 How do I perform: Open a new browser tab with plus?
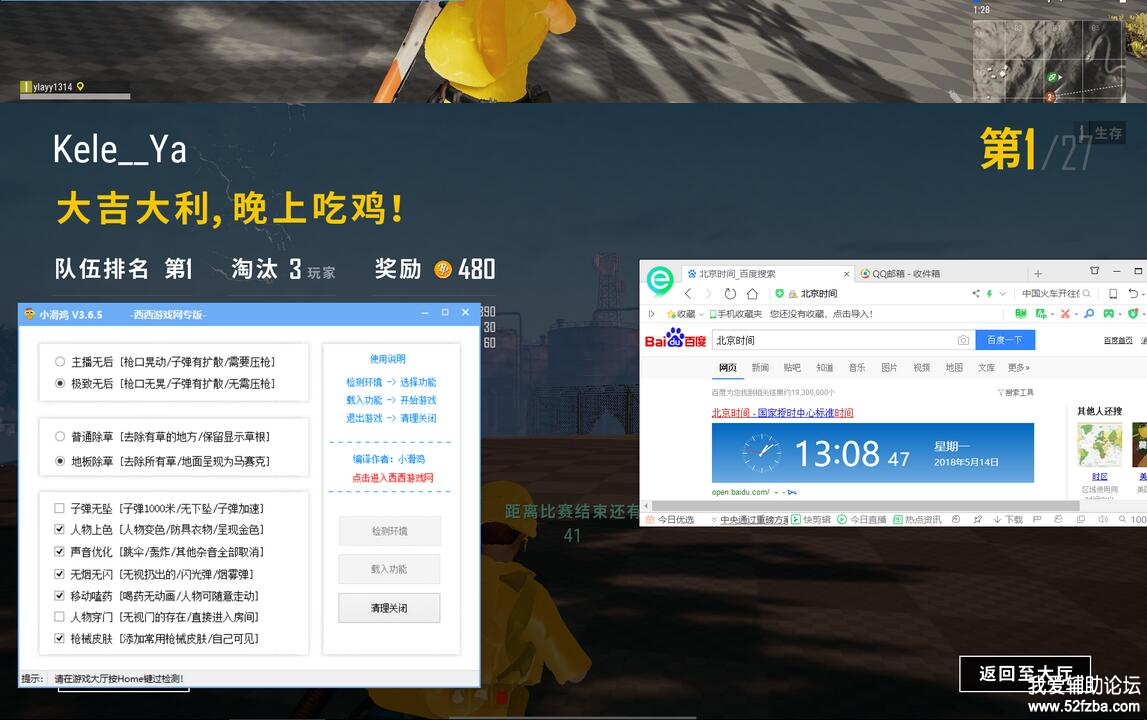coord(1037,274)
